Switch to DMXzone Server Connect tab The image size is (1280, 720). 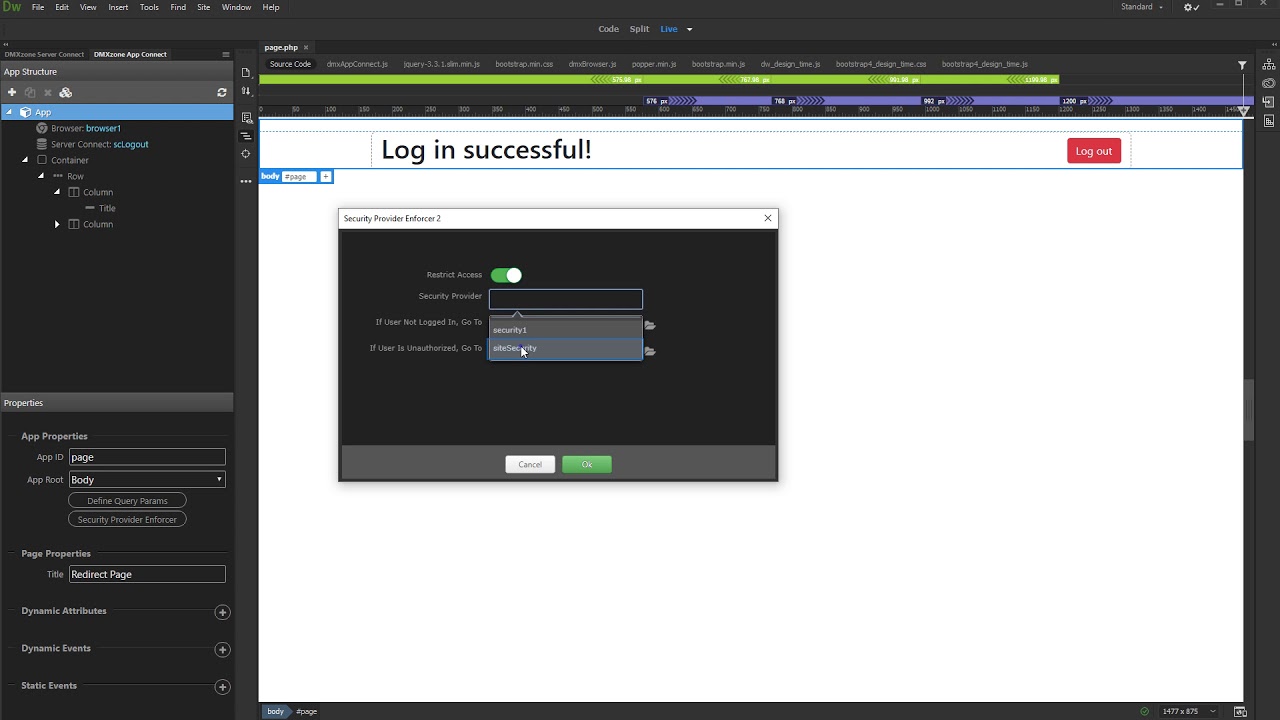click(x=44, y=54)
